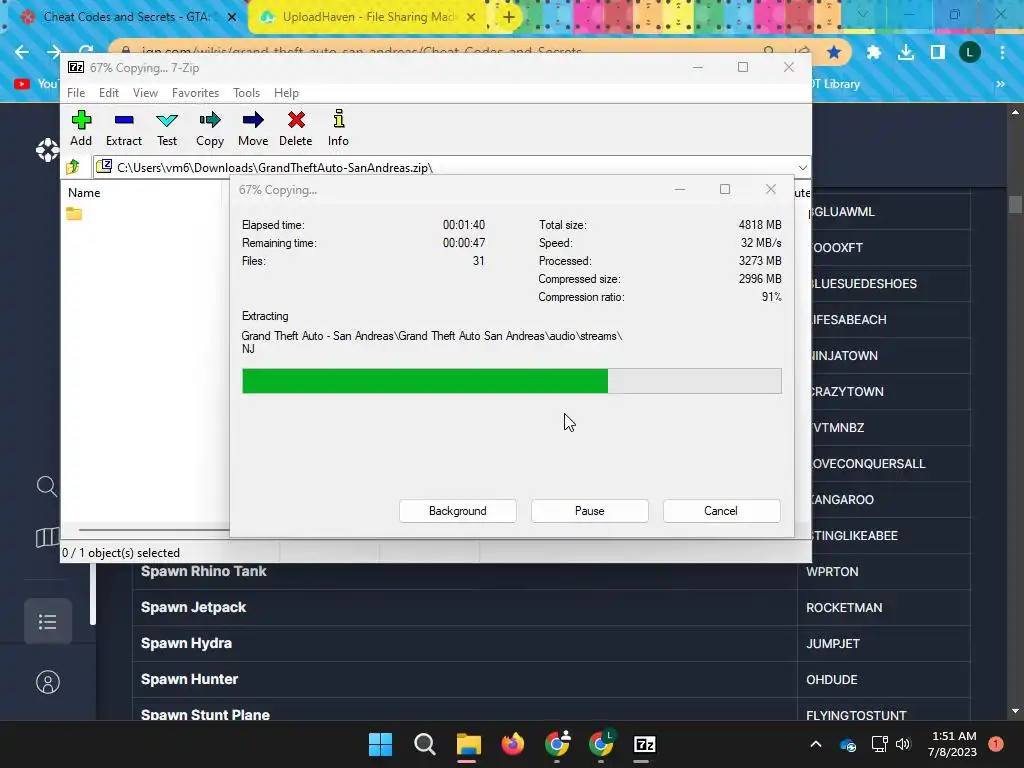Open new browser tab plus button
The height and width of the screenshot is (768, 1024).
pyautogui.click(x=509, y=17)
